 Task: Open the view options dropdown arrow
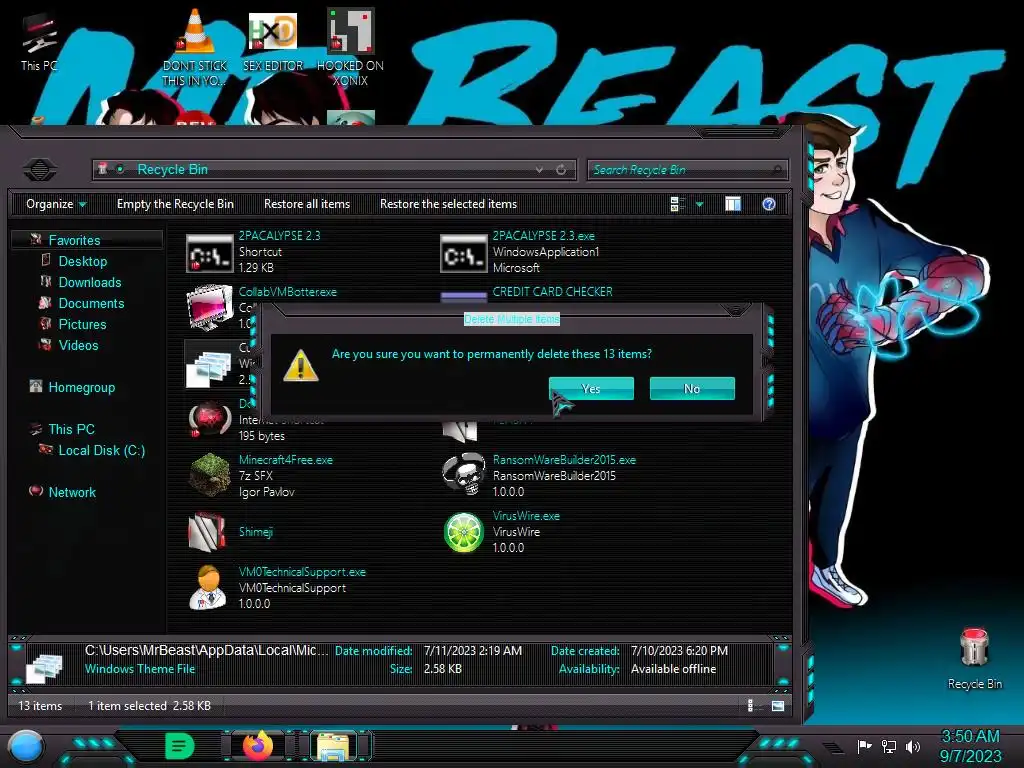click(699, 204)
